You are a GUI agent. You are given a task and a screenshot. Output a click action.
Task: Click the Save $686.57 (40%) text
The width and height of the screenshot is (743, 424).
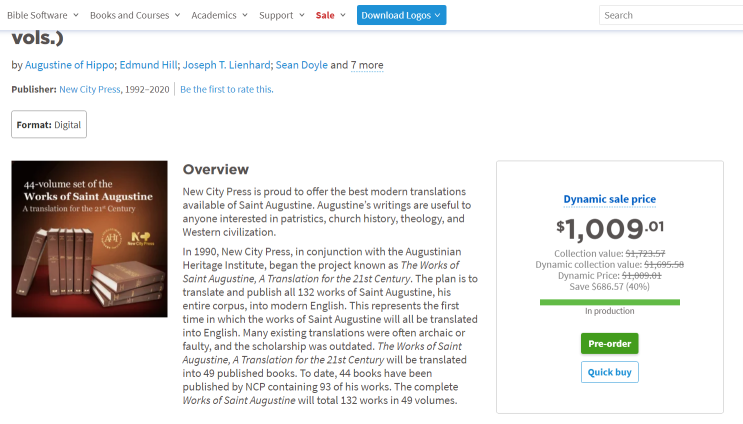pyautogui.click(x=609, y=287)
